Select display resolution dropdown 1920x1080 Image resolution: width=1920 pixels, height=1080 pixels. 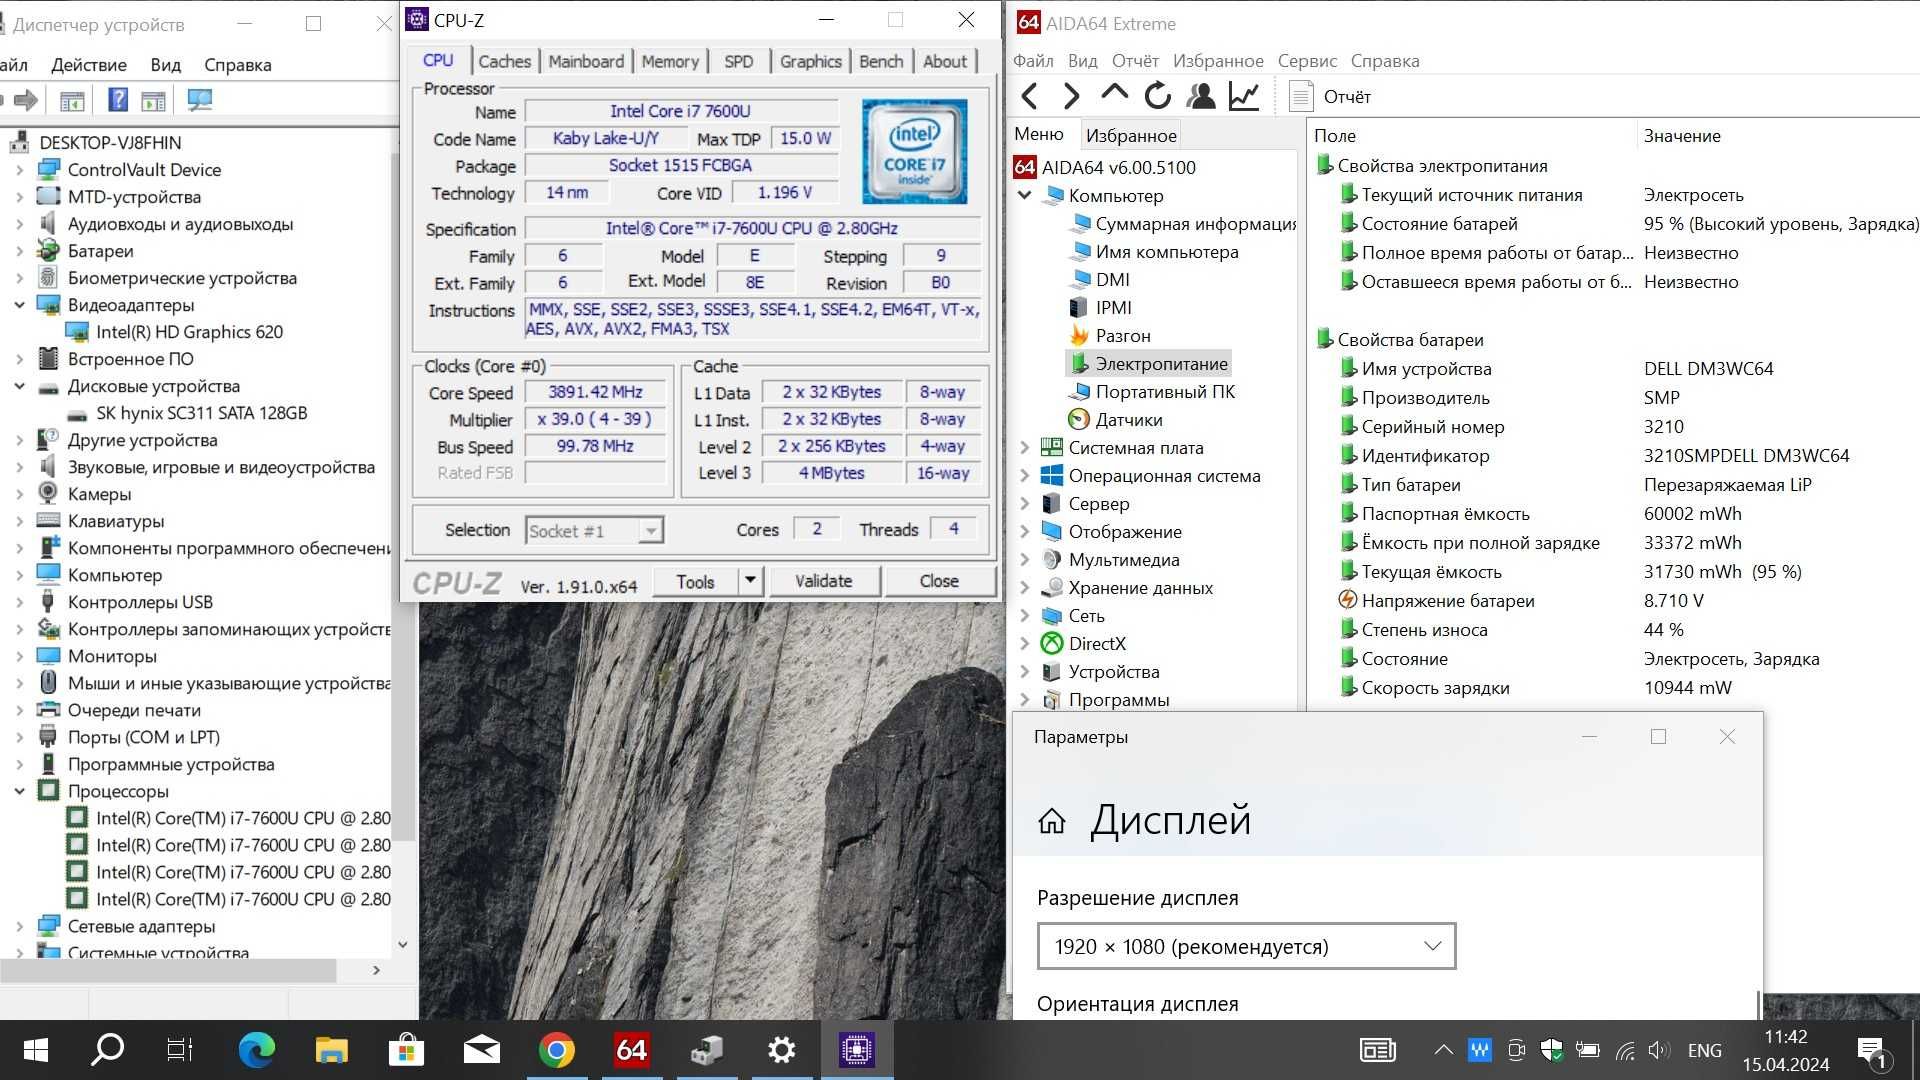click(x=1244, y=945)
